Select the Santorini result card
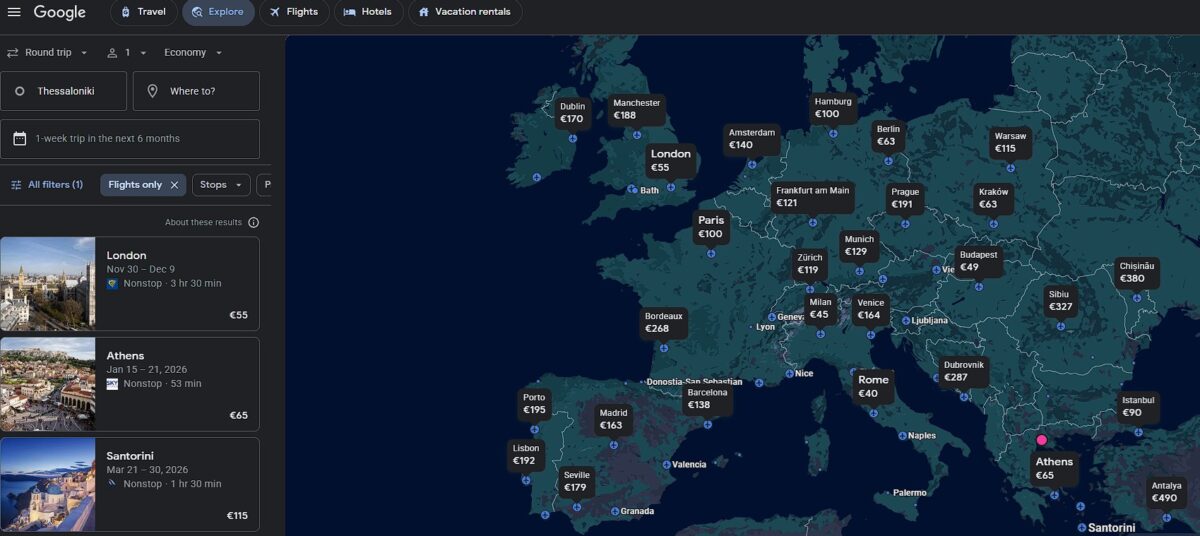The height and width of the screenshot is (536, 1200). [130, 485]
